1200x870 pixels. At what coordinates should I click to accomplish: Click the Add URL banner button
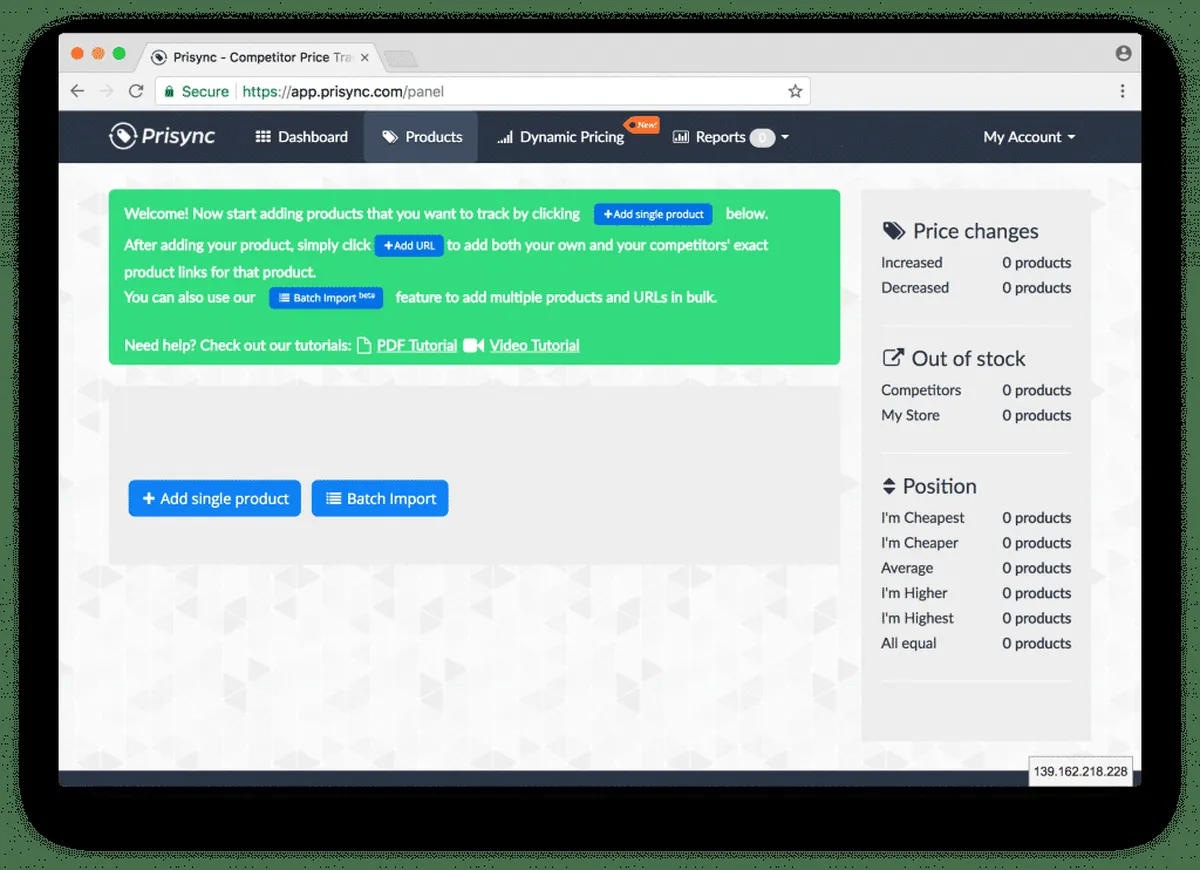point(409,246)
